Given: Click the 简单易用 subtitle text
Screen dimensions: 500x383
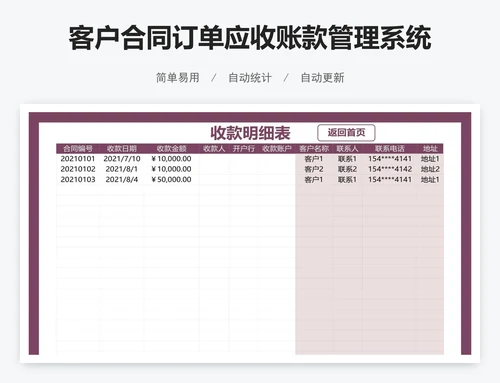Looking at the screenshot, I should tap(178, 78).
